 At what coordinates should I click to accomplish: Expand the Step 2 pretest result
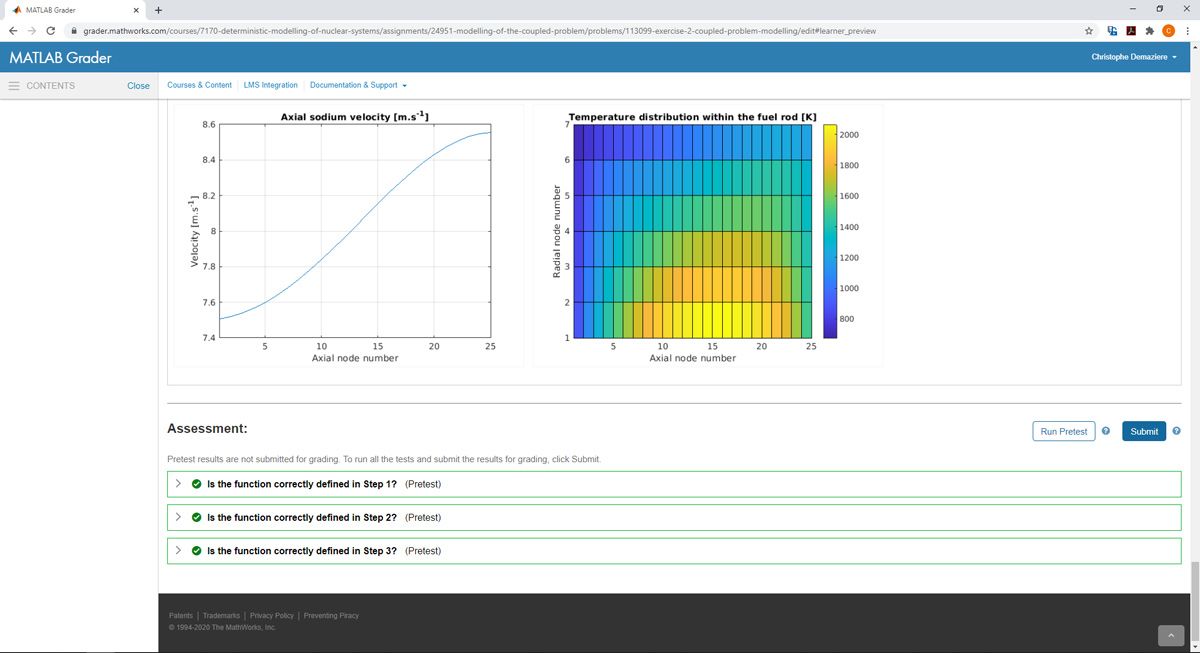(178, 517)
